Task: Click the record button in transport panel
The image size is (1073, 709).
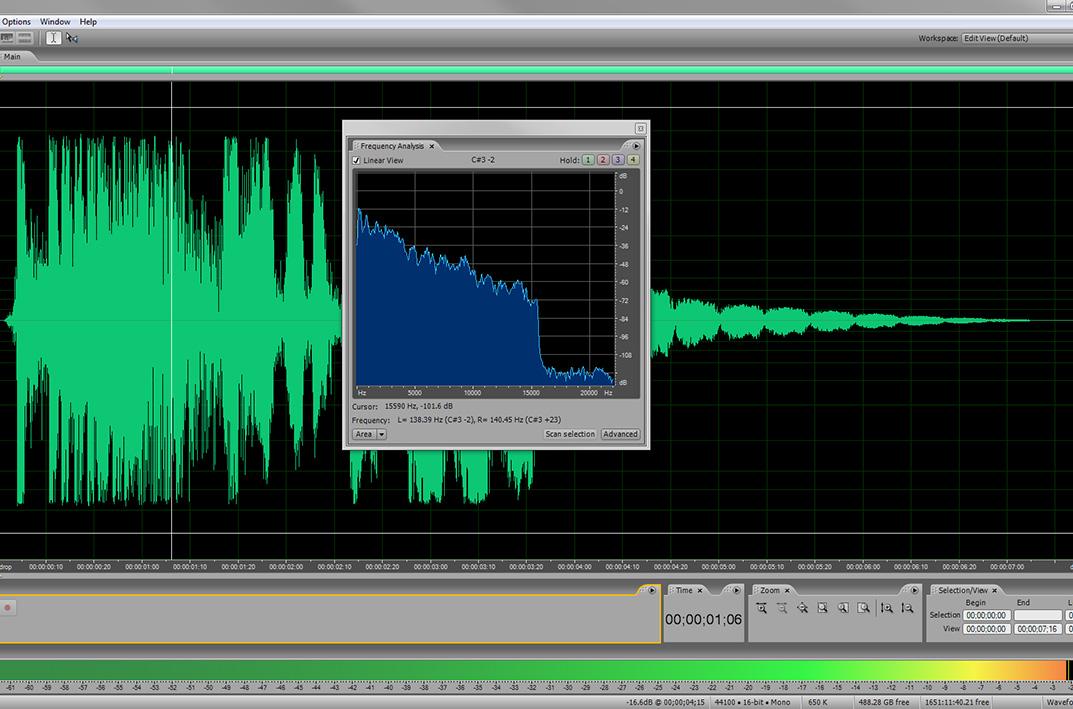Action: 8,607
